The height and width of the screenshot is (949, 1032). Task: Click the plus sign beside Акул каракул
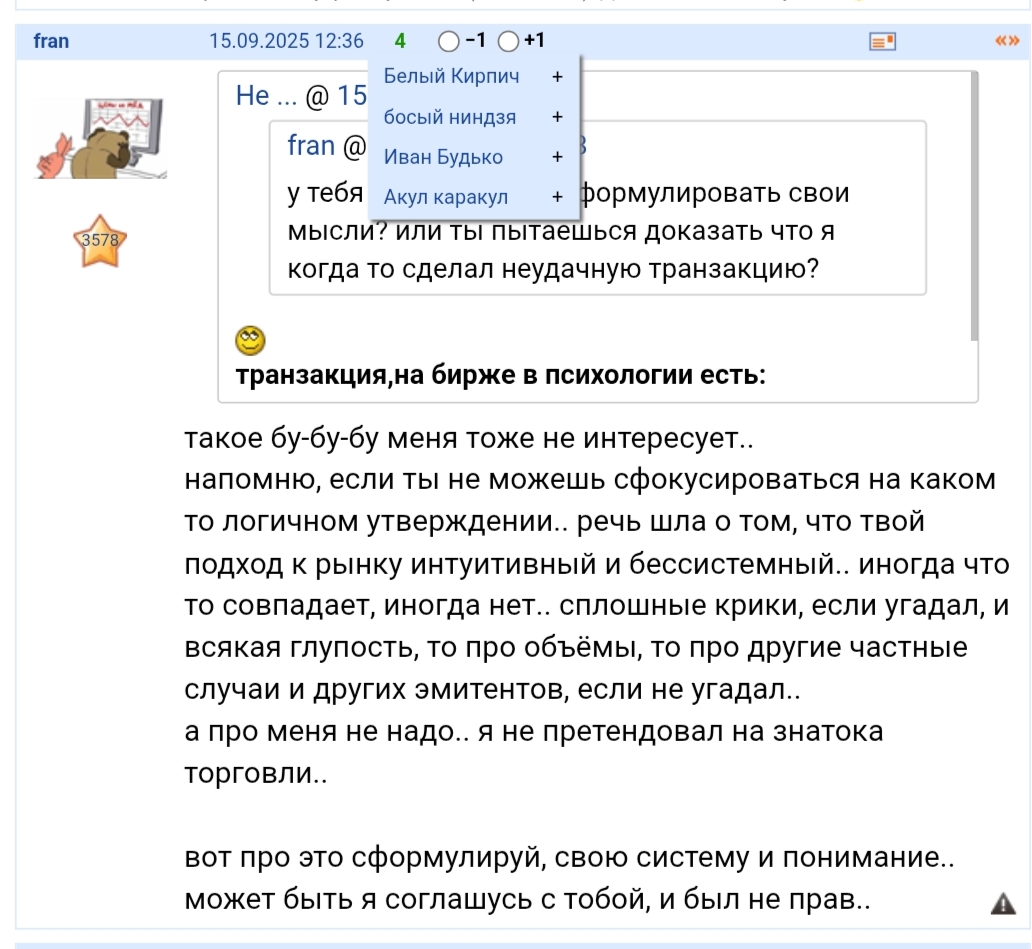pos(557,197)
